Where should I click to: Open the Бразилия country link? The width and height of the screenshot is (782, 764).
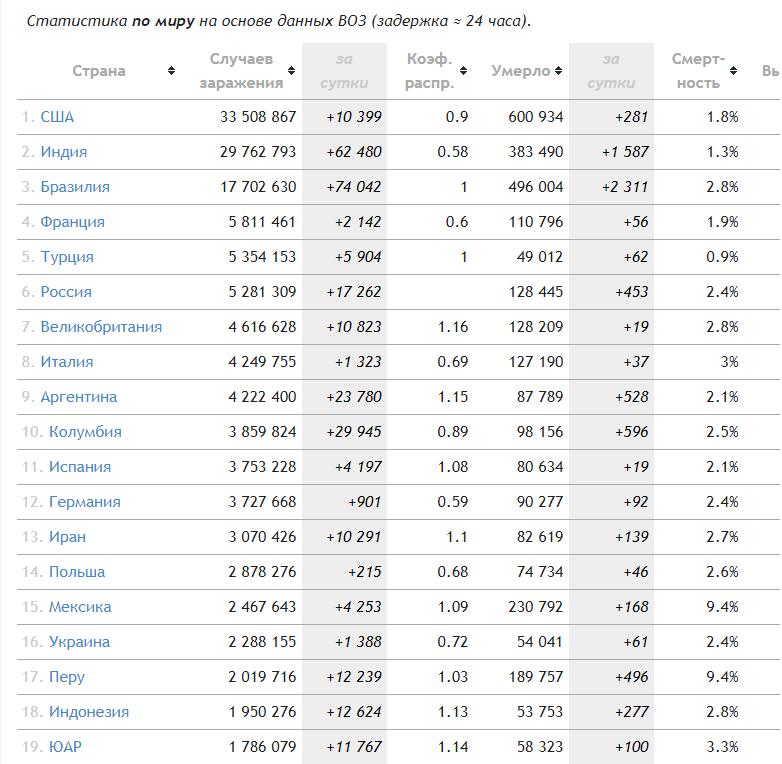coord(75,187)
